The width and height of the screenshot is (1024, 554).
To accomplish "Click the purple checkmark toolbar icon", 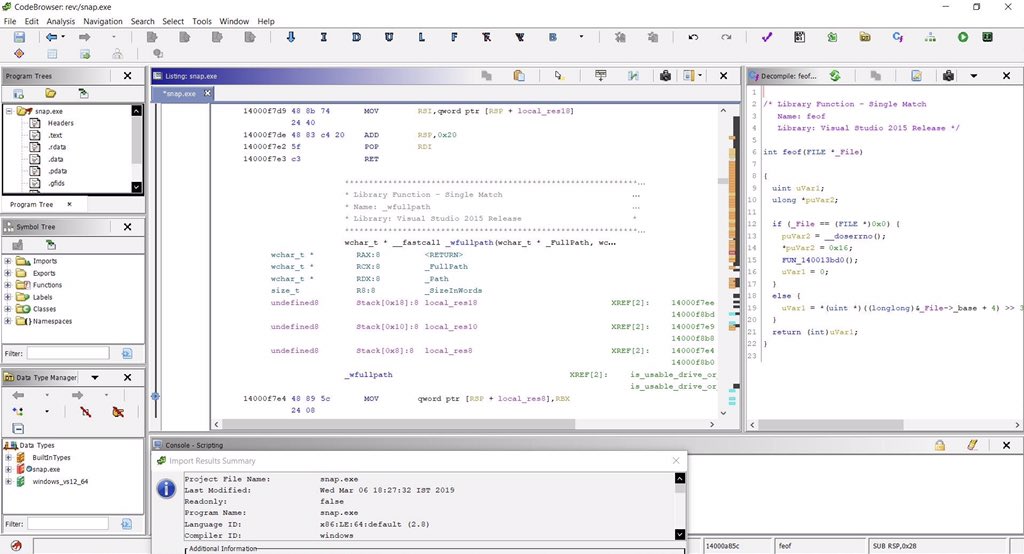I will click(767, 37).
